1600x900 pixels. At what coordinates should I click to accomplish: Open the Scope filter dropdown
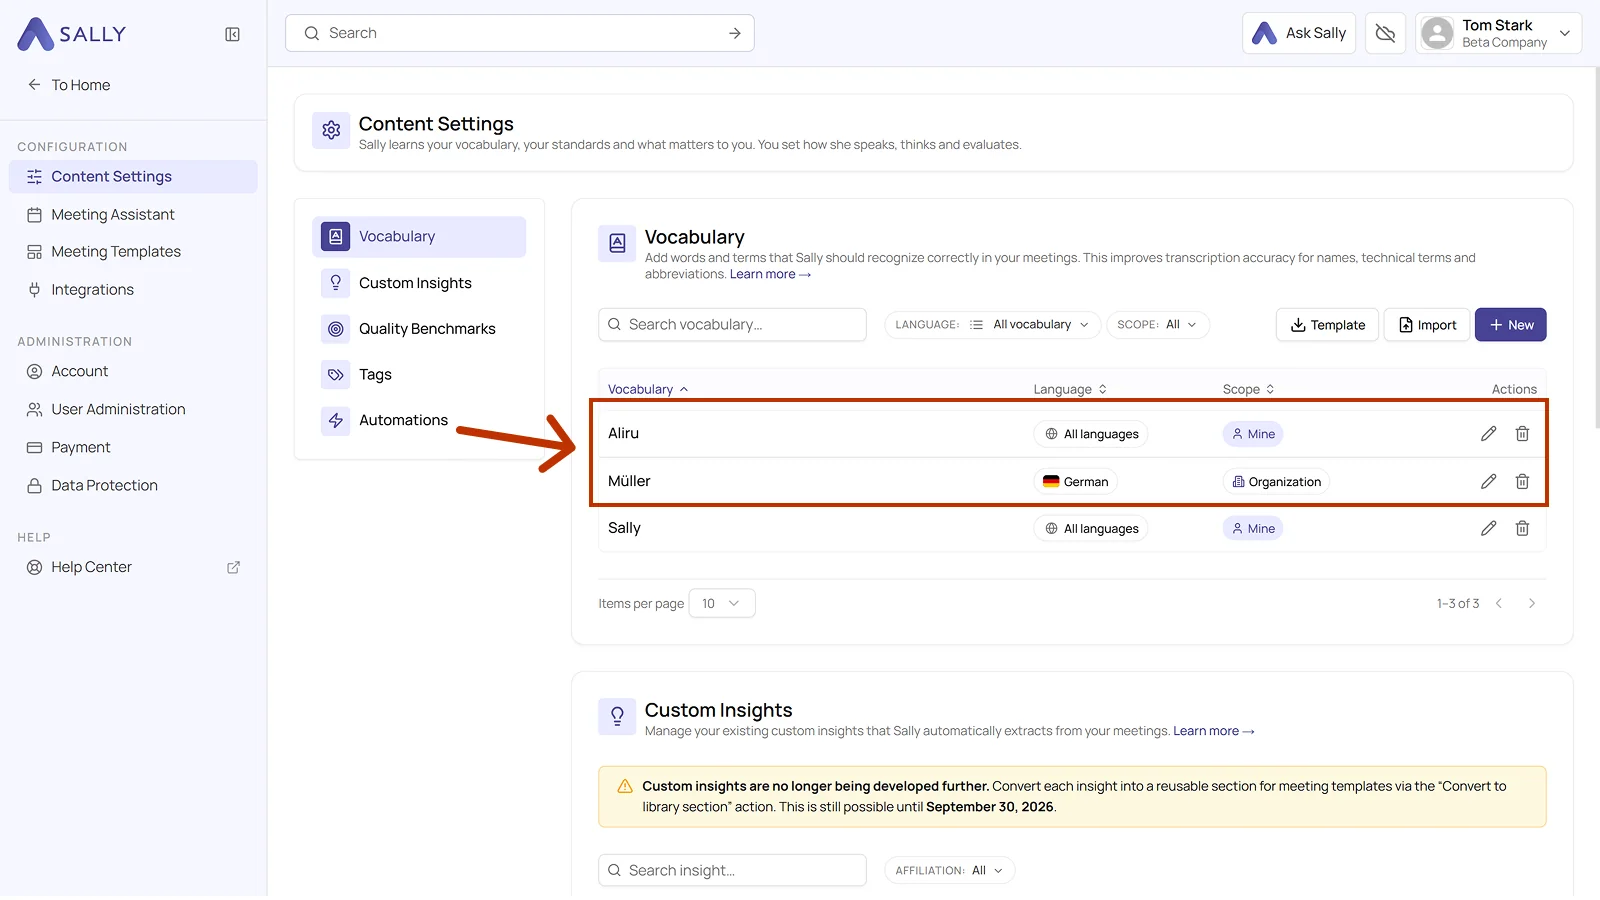(x=1158, y=325)
